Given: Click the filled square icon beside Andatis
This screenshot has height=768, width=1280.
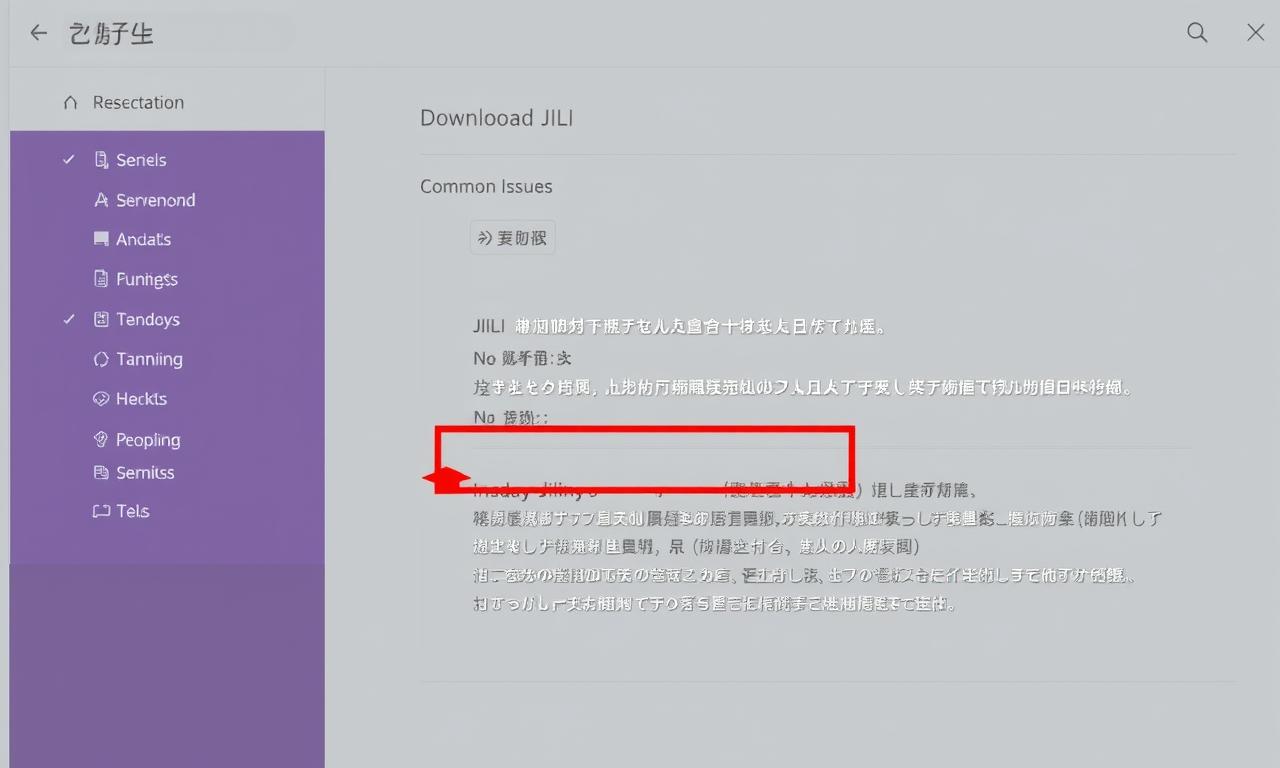Looking at the screenshot, I should (101, 239).
